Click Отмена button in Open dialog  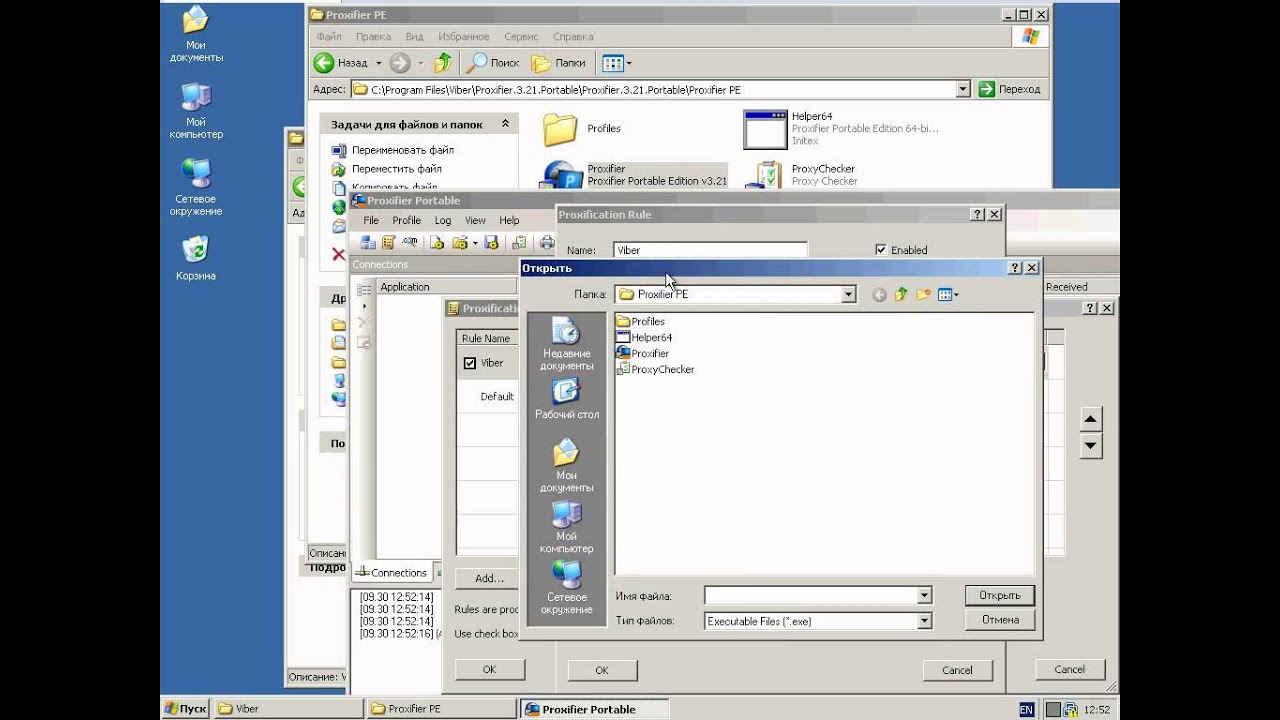click(x=1000, y=619)
